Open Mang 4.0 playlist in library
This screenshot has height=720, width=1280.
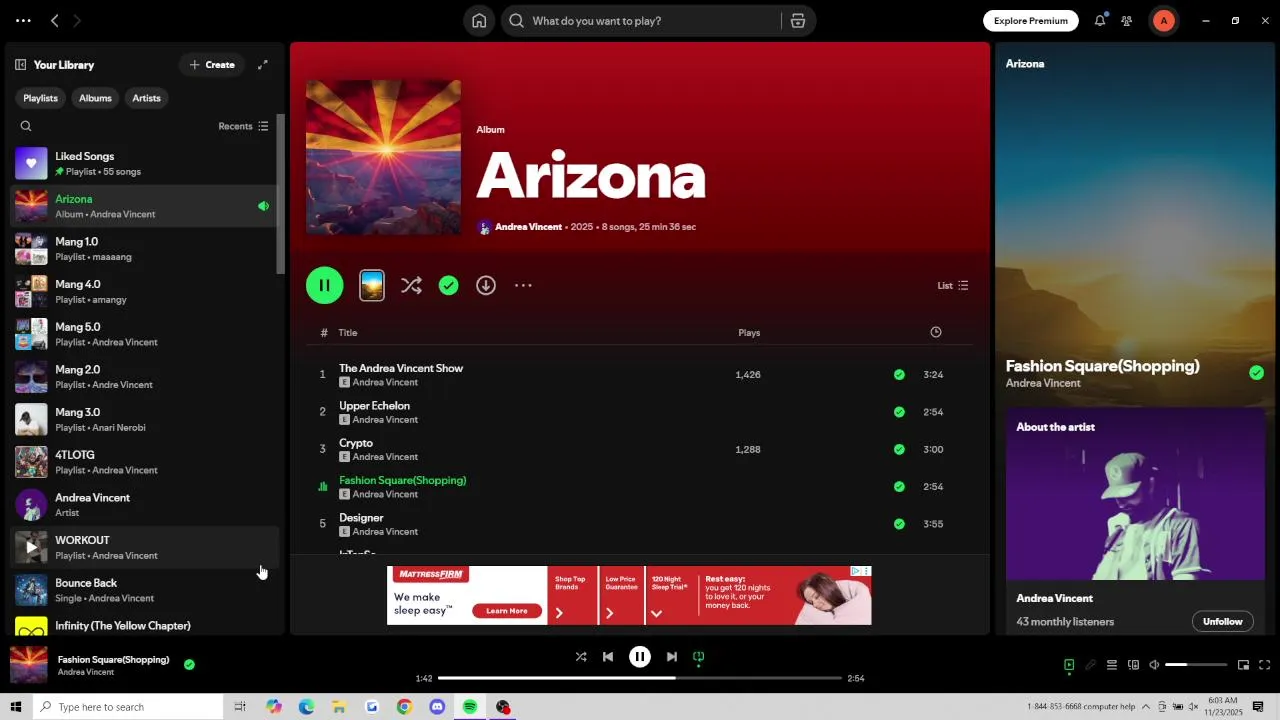coord(143,292)
